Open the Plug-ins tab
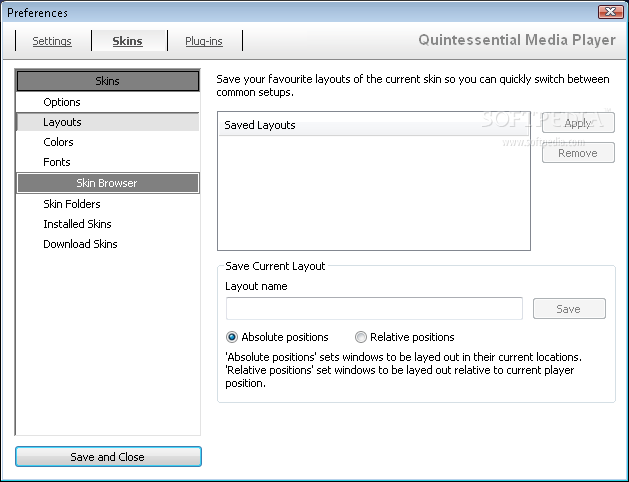Screen dimensions: 629x482 (204, 41)
